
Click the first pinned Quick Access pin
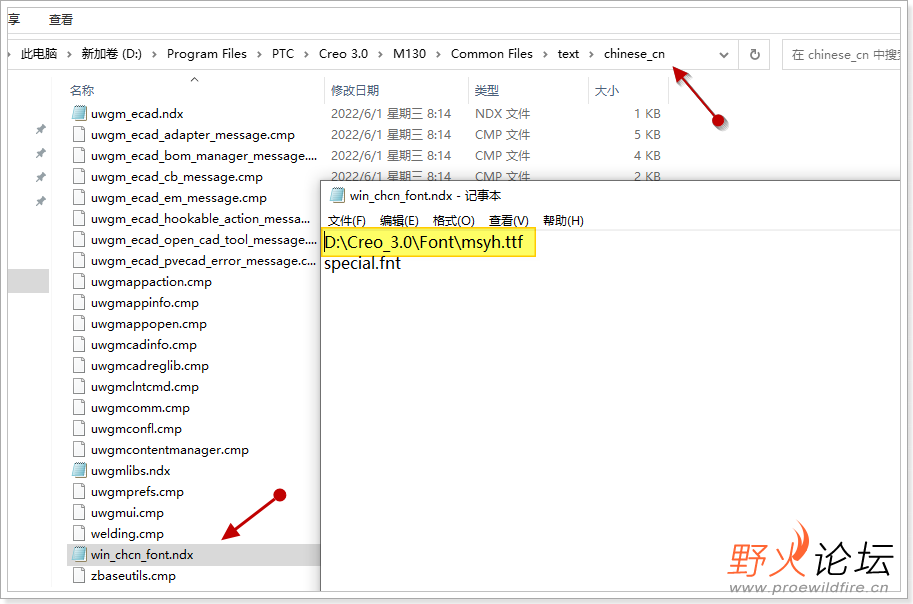click(x=40, y=129)
